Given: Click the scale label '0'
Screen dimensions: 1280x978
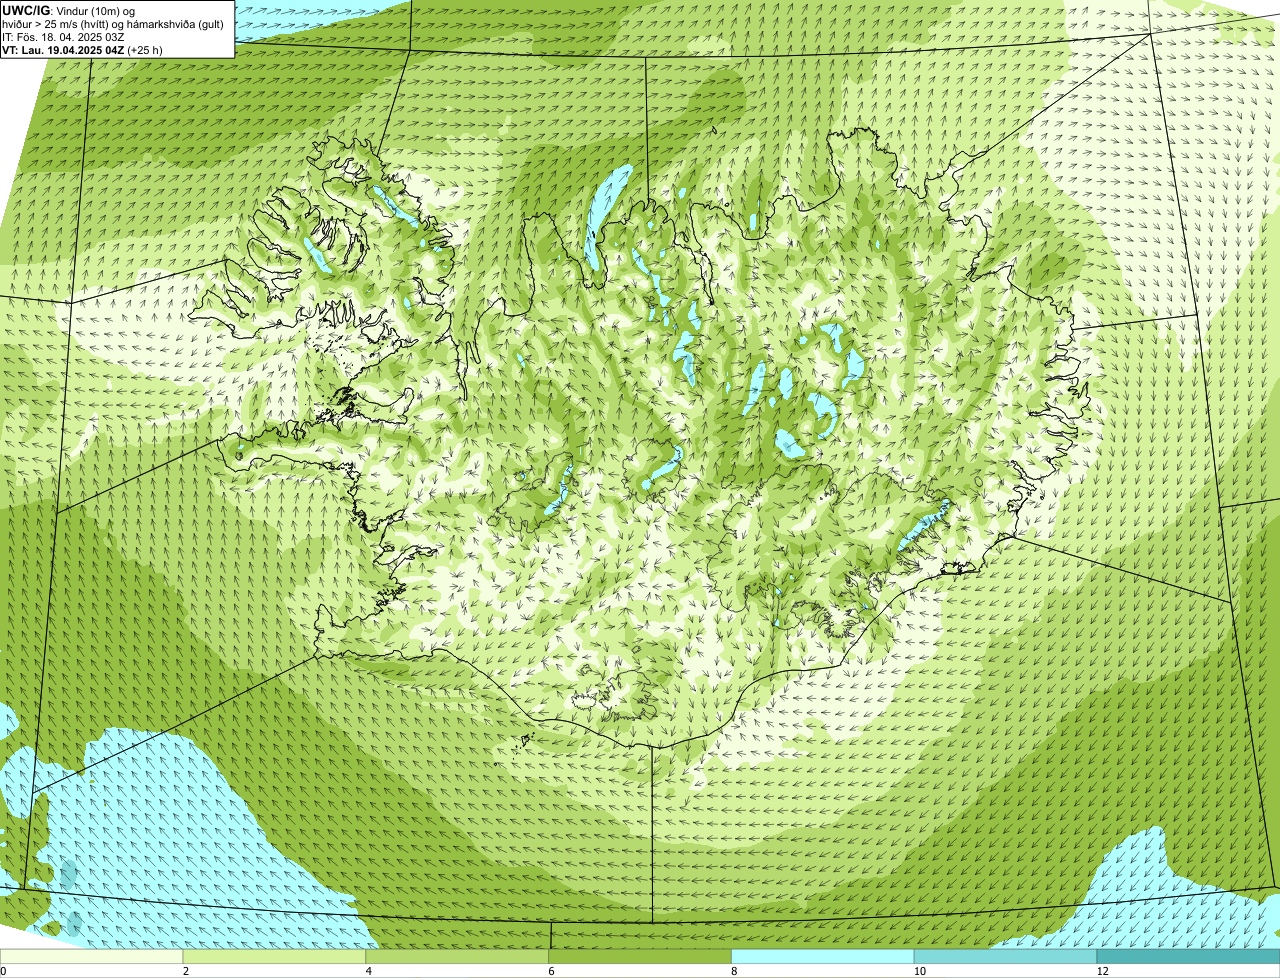Looking at the screenshot, I should click(x=3, y=971).
